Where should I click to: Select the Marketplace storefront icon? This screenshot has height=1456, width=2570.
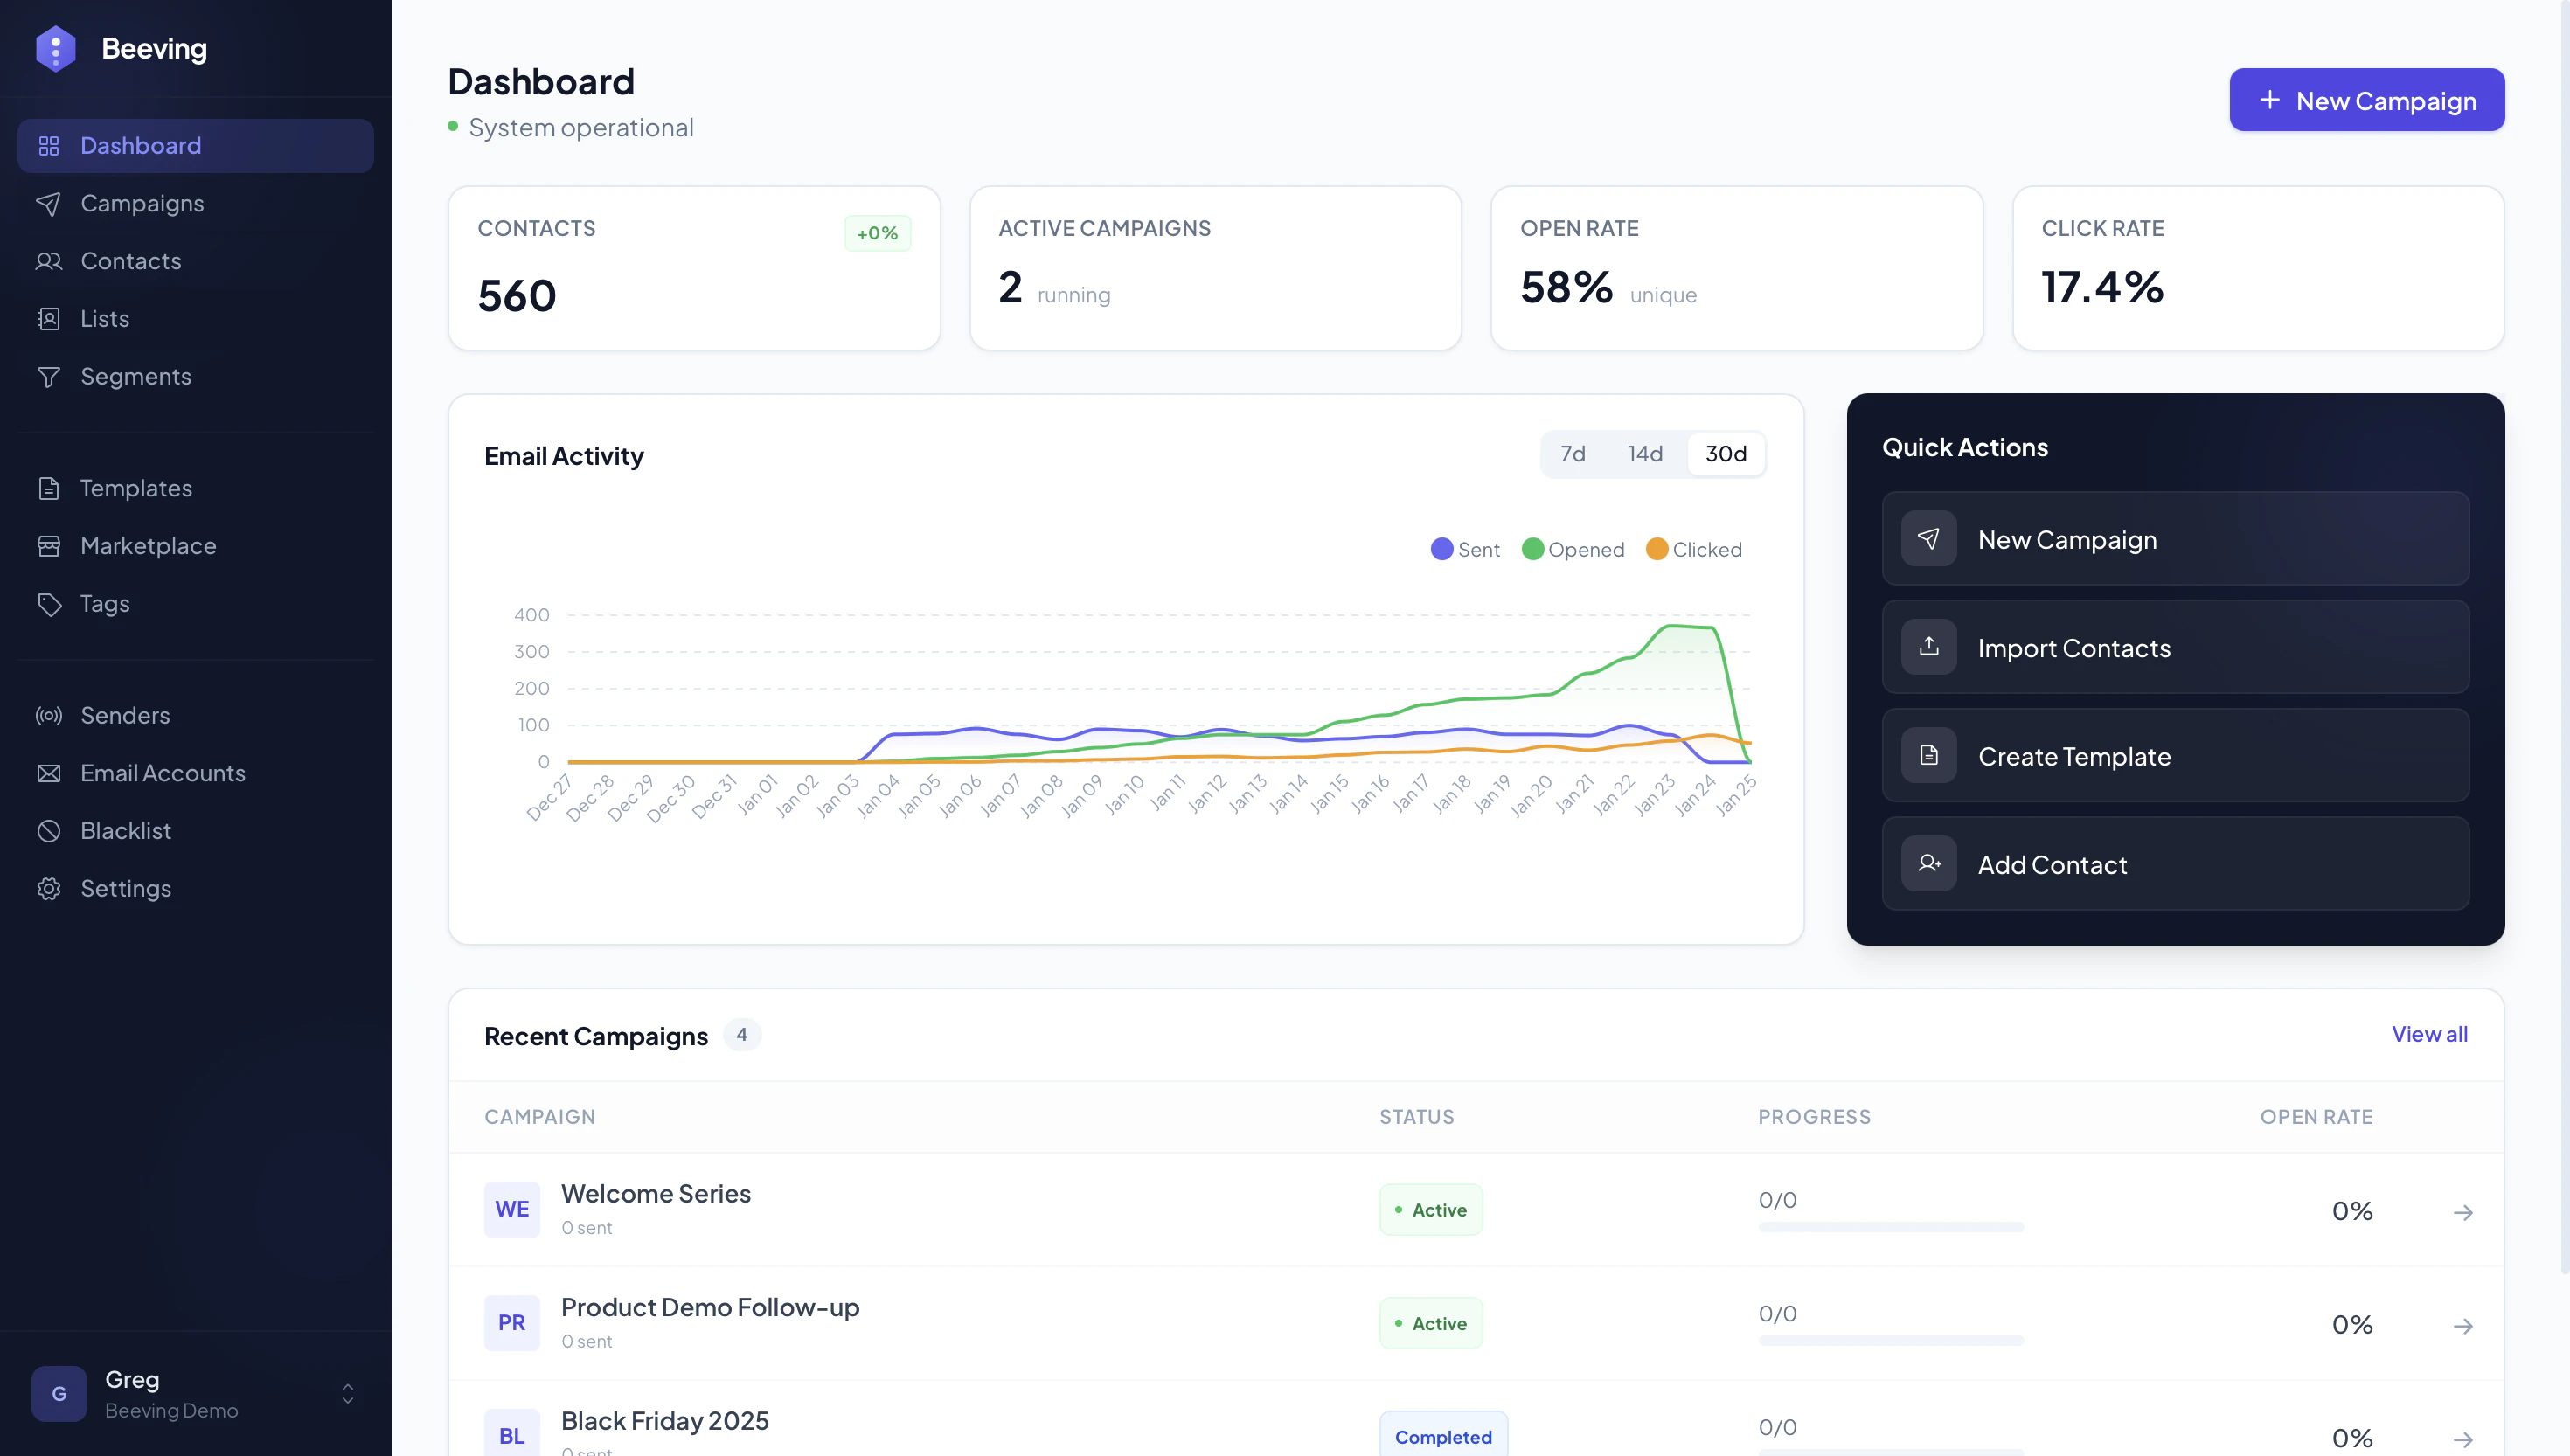[x=50, y=546]
